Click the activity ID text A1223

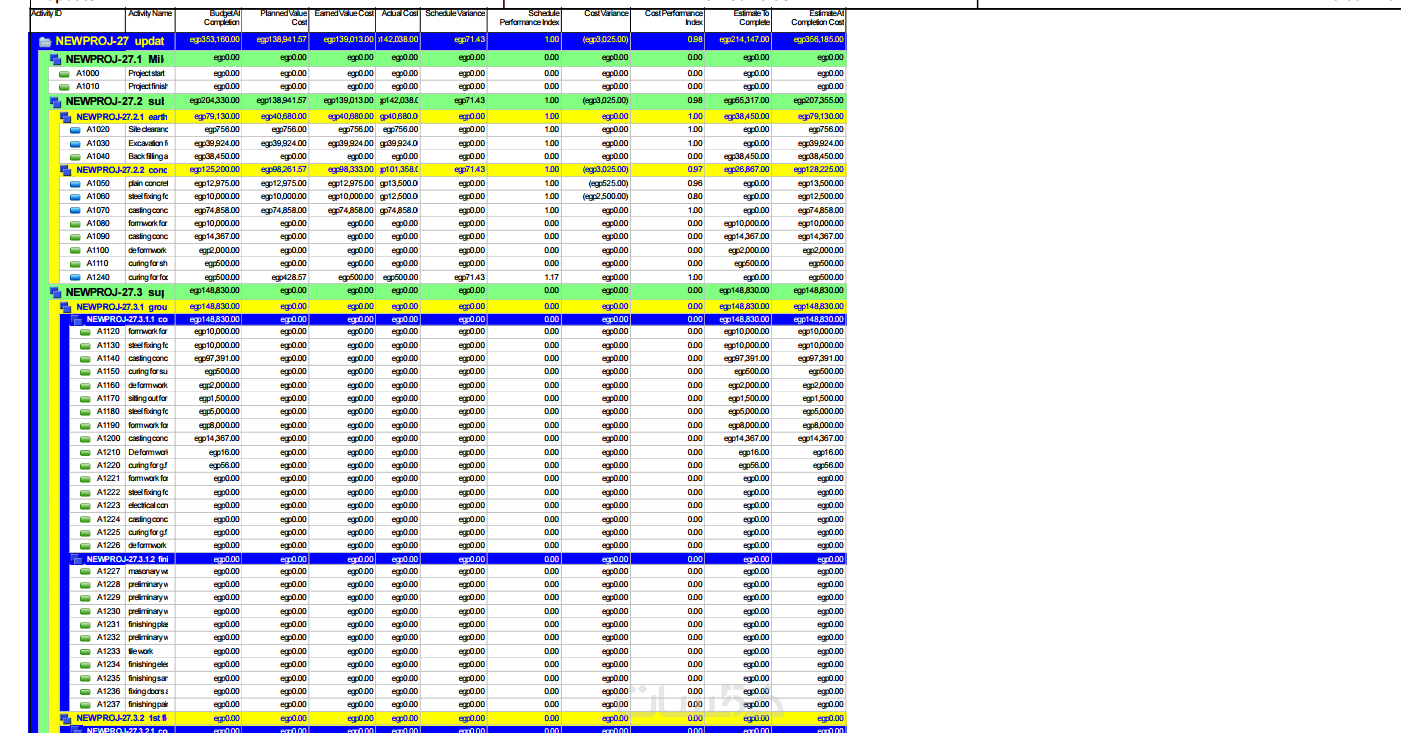coord(109,506)
